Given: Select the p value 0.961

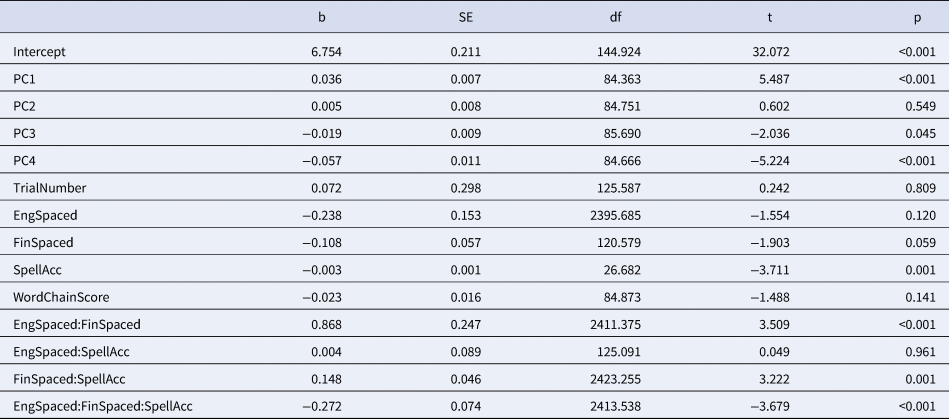Looking at the screenshot, I should coord(921,352).
